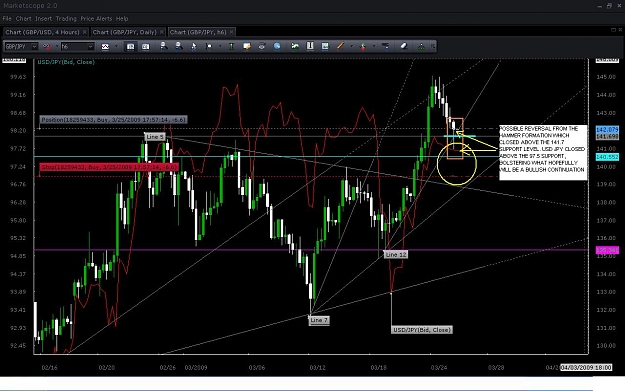Click the 145.00 price axis value
This screenshot has height=391, width=625.
pyautogui.click(x=606, y=77)
